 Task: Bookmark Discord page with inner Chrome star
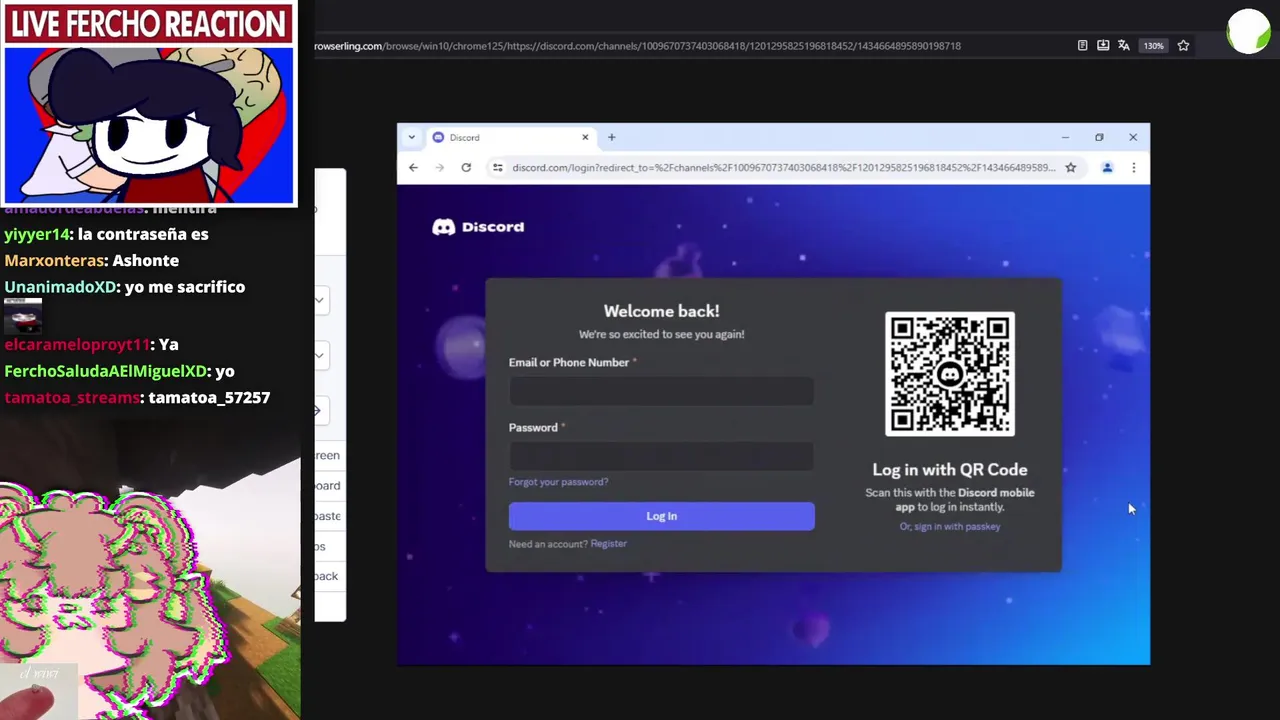coord(1070,167)
